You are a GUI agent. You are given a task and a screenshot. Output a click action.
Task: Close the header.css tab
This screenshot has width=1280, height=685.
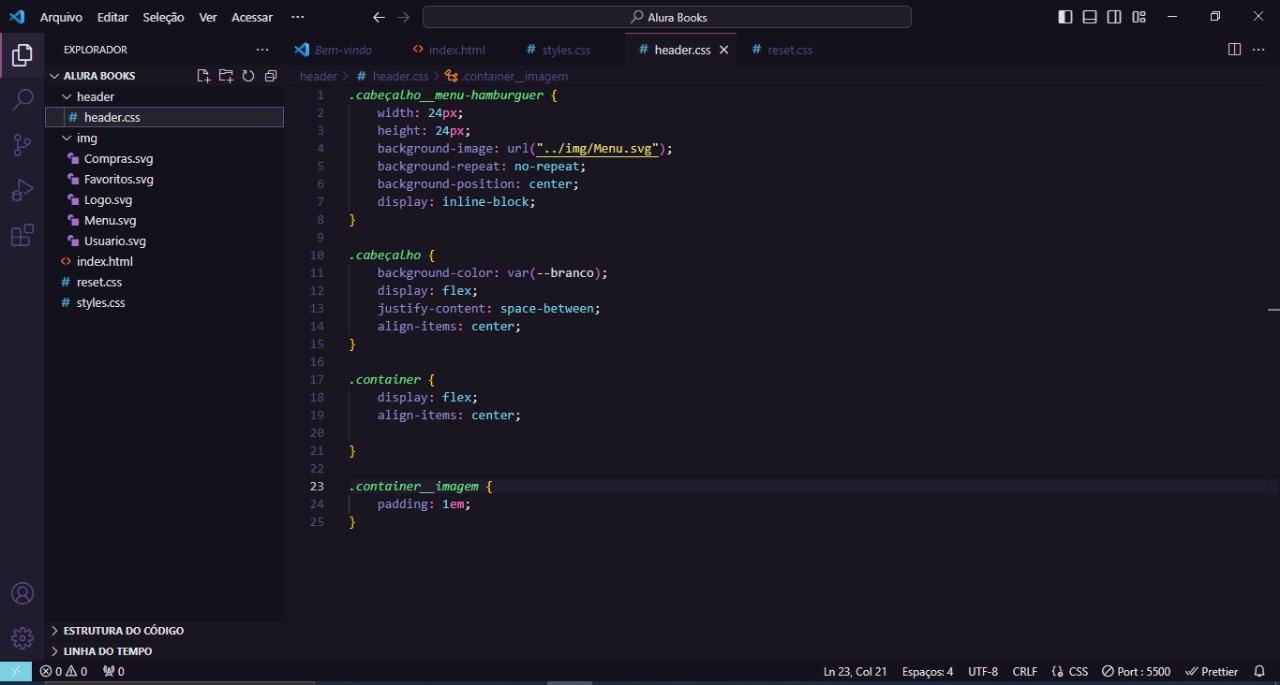point(724,50)
